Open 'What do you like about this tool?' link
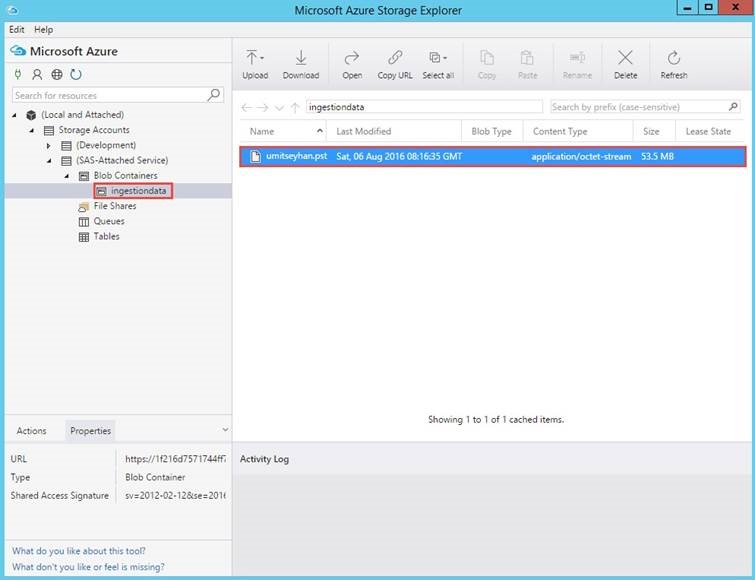 78,551
